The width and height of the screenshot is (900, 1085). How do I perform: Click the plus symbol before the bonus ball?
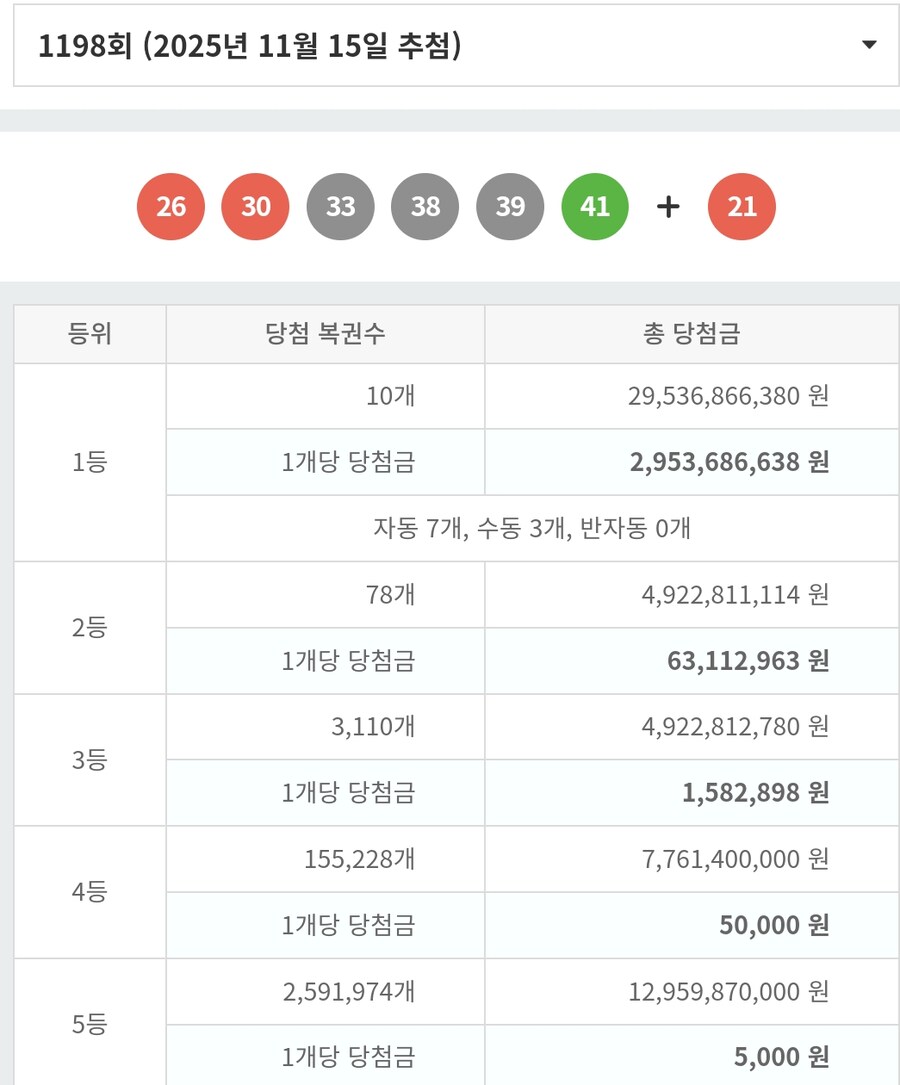666,206
